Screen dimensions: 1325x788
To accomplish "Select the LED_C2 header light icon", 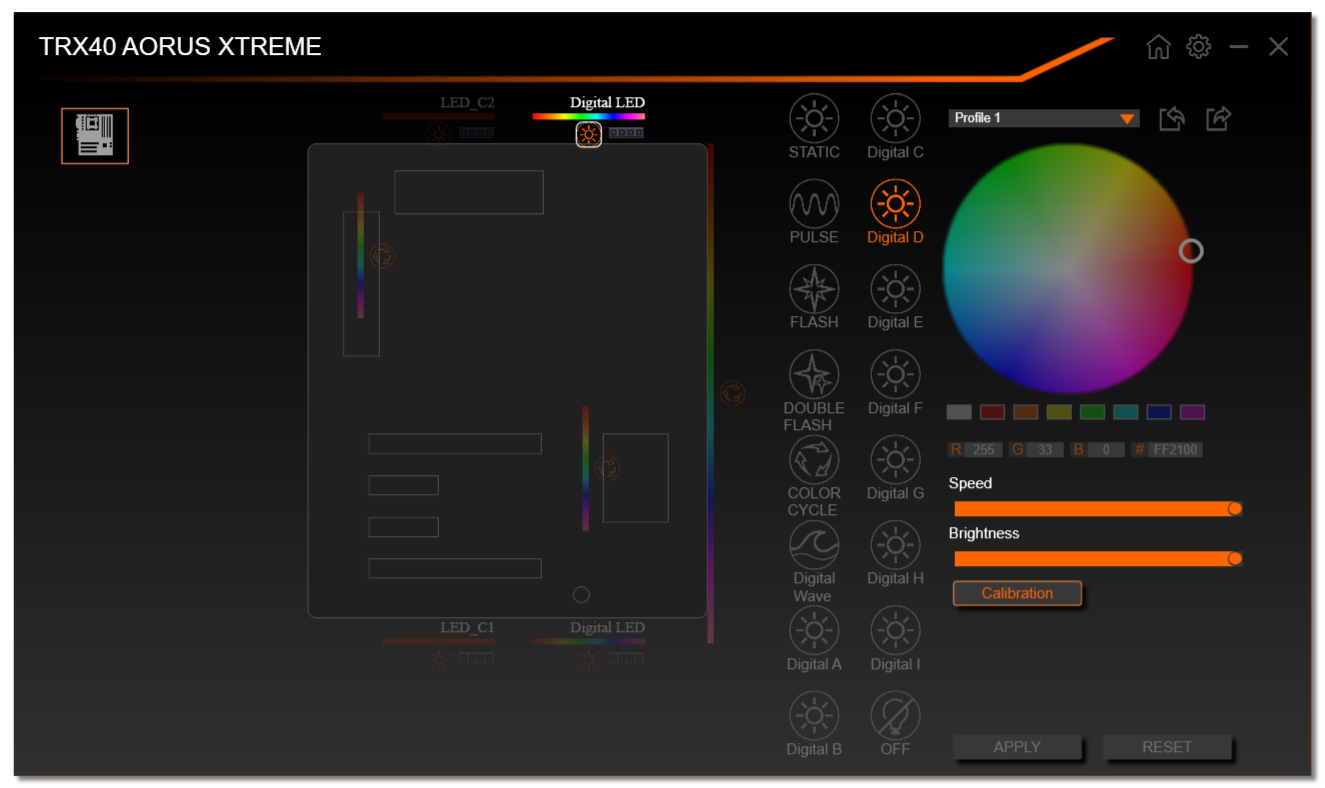I will click(x=438, y=133).
